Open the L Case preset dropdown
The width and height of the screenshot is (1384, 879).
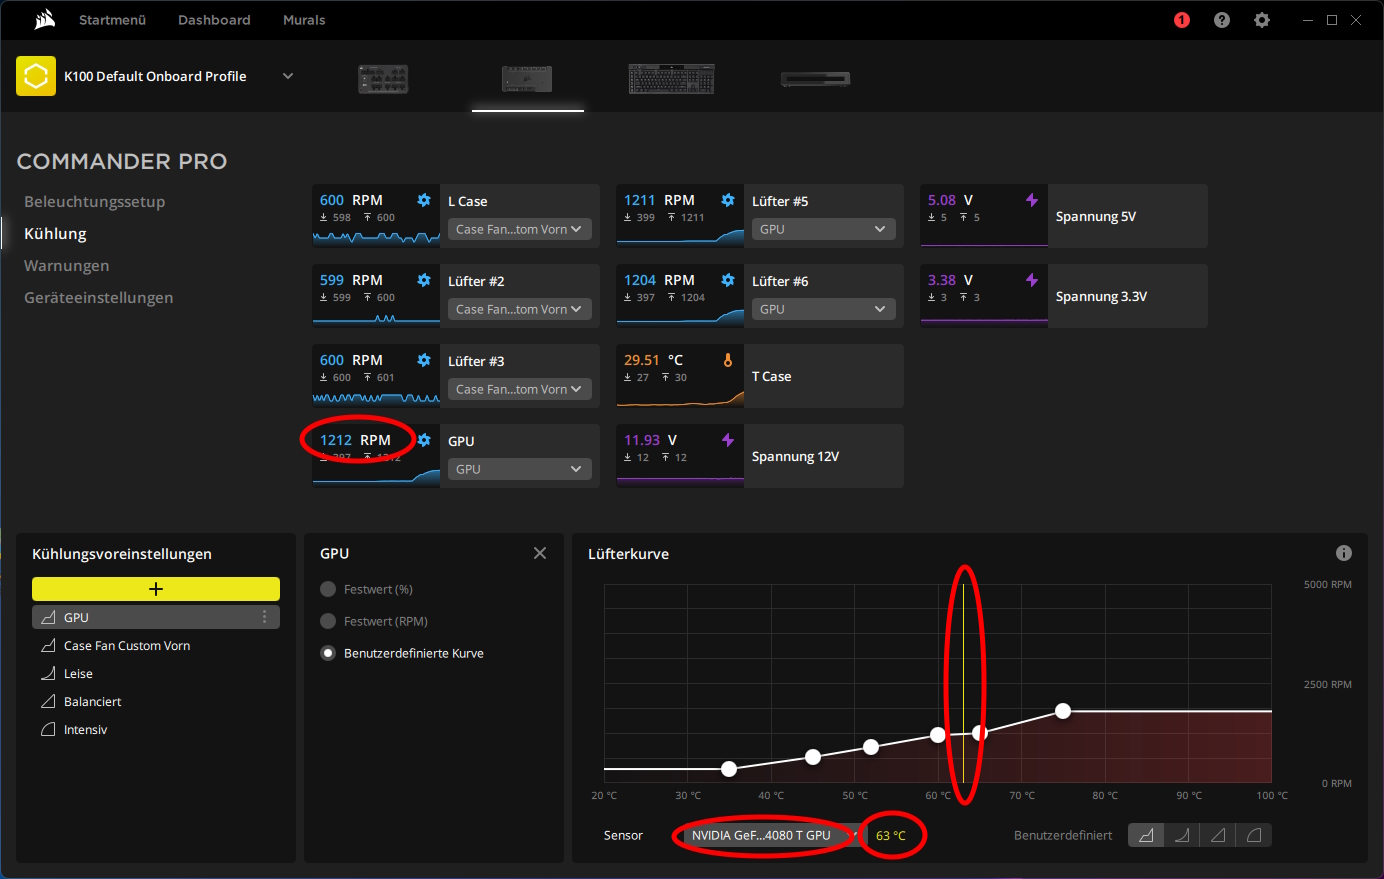pyautogui.click(x=519, y=229)
